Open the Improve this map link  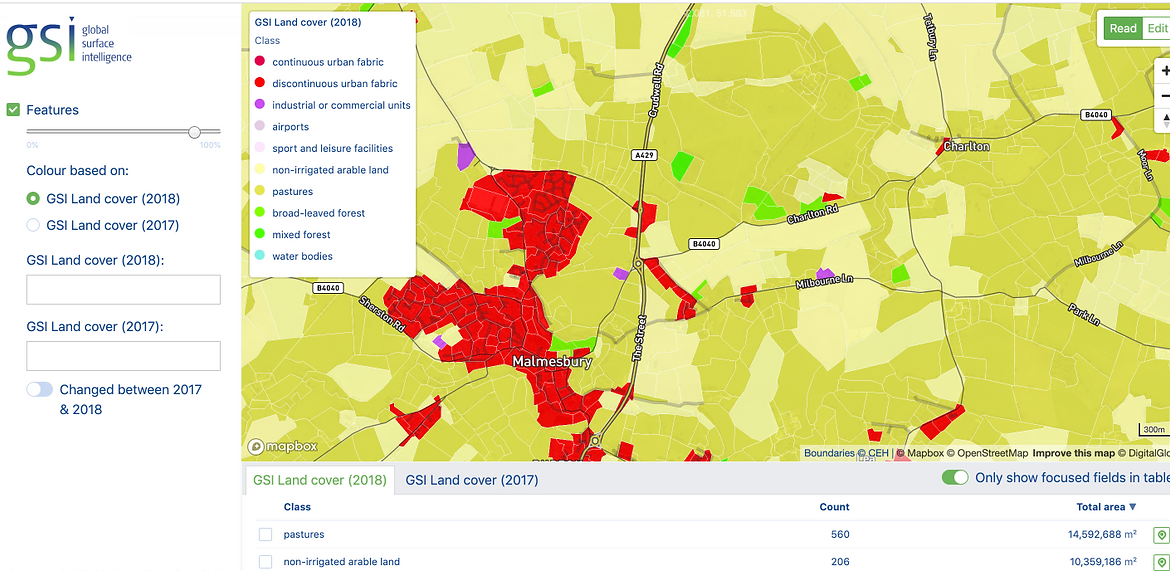click(1071, 454)
